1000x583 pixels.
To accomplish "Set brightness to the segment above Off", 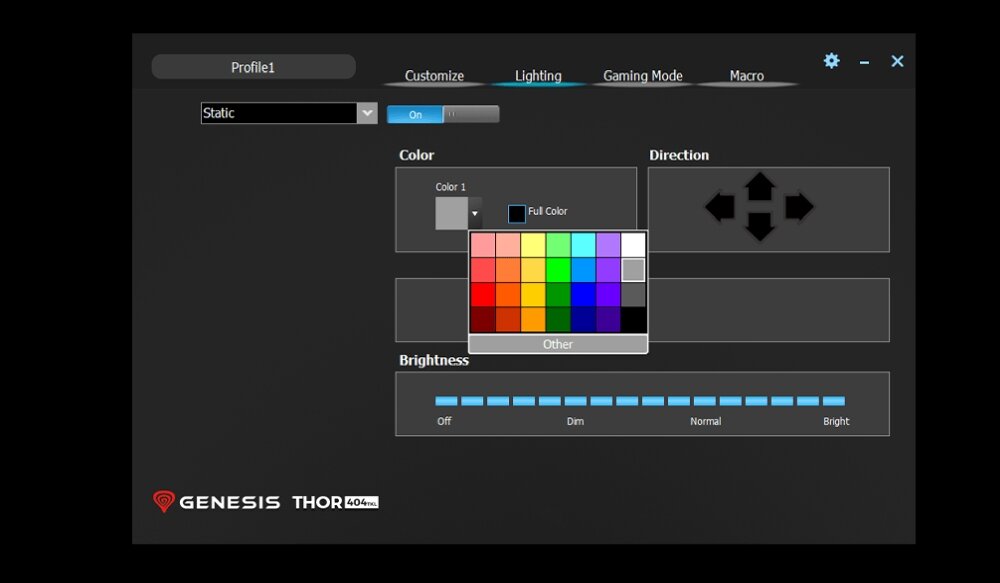I will [446, 401].
